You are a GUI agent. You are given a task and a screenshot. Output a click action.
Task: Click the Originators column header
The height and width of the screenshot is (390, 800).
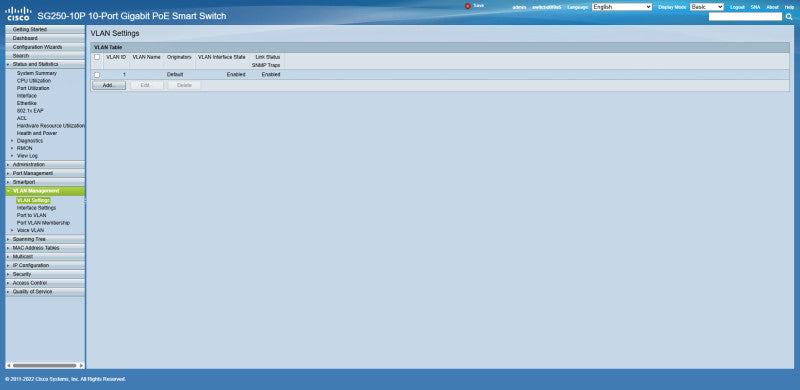tap(179, 57)
